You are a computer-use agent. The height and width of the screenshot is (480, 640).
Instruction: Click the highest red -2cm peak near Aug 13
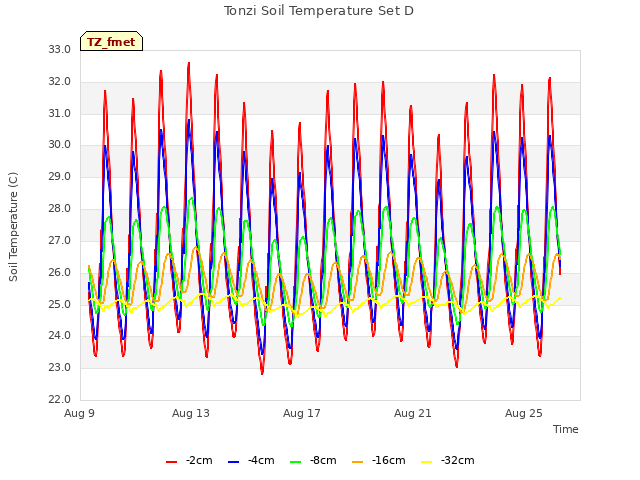coord(189,64)
